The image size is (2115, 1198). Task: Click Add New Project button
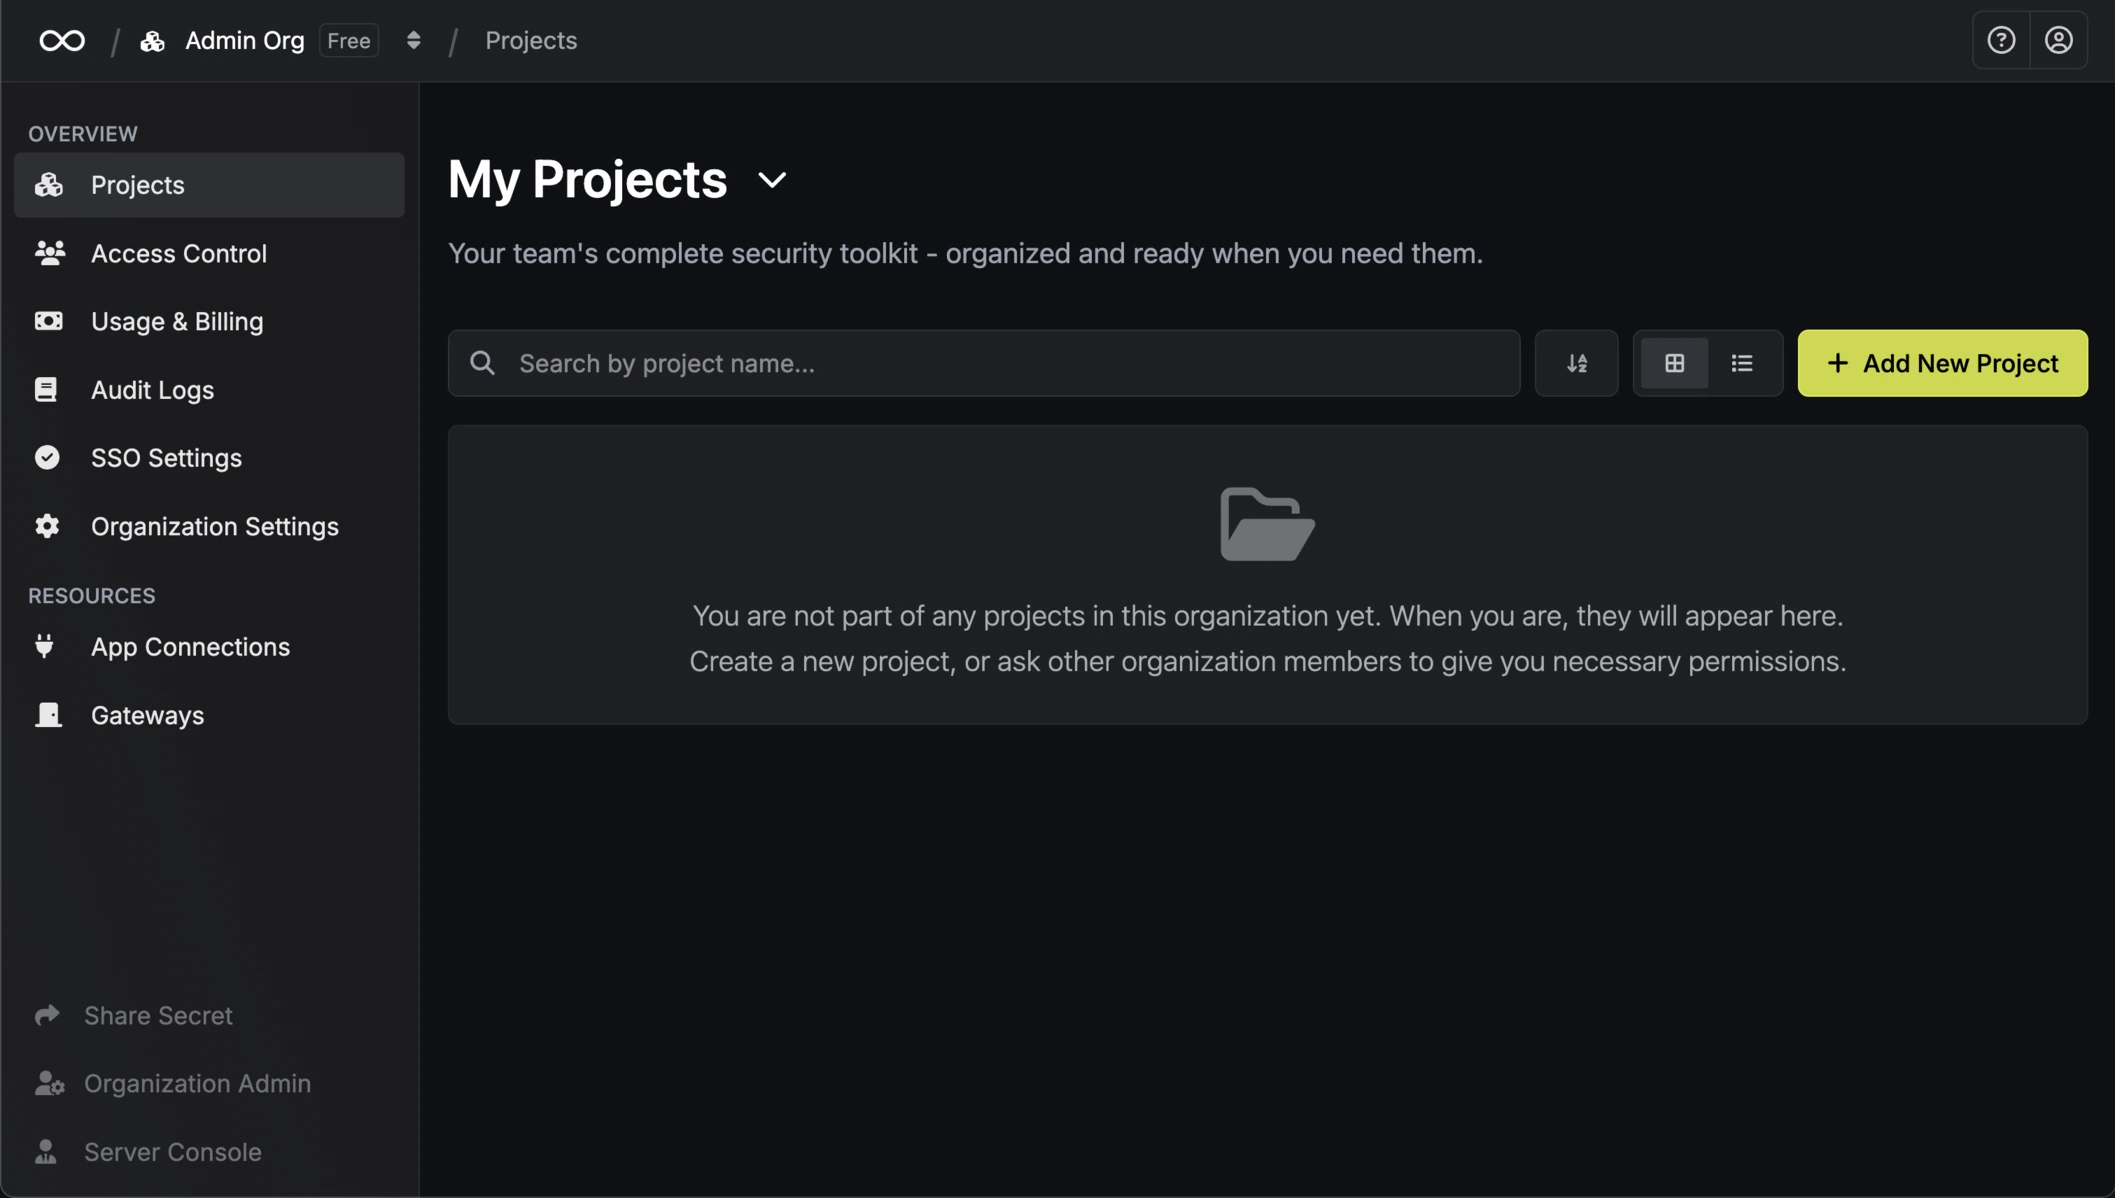(1942, 363)
